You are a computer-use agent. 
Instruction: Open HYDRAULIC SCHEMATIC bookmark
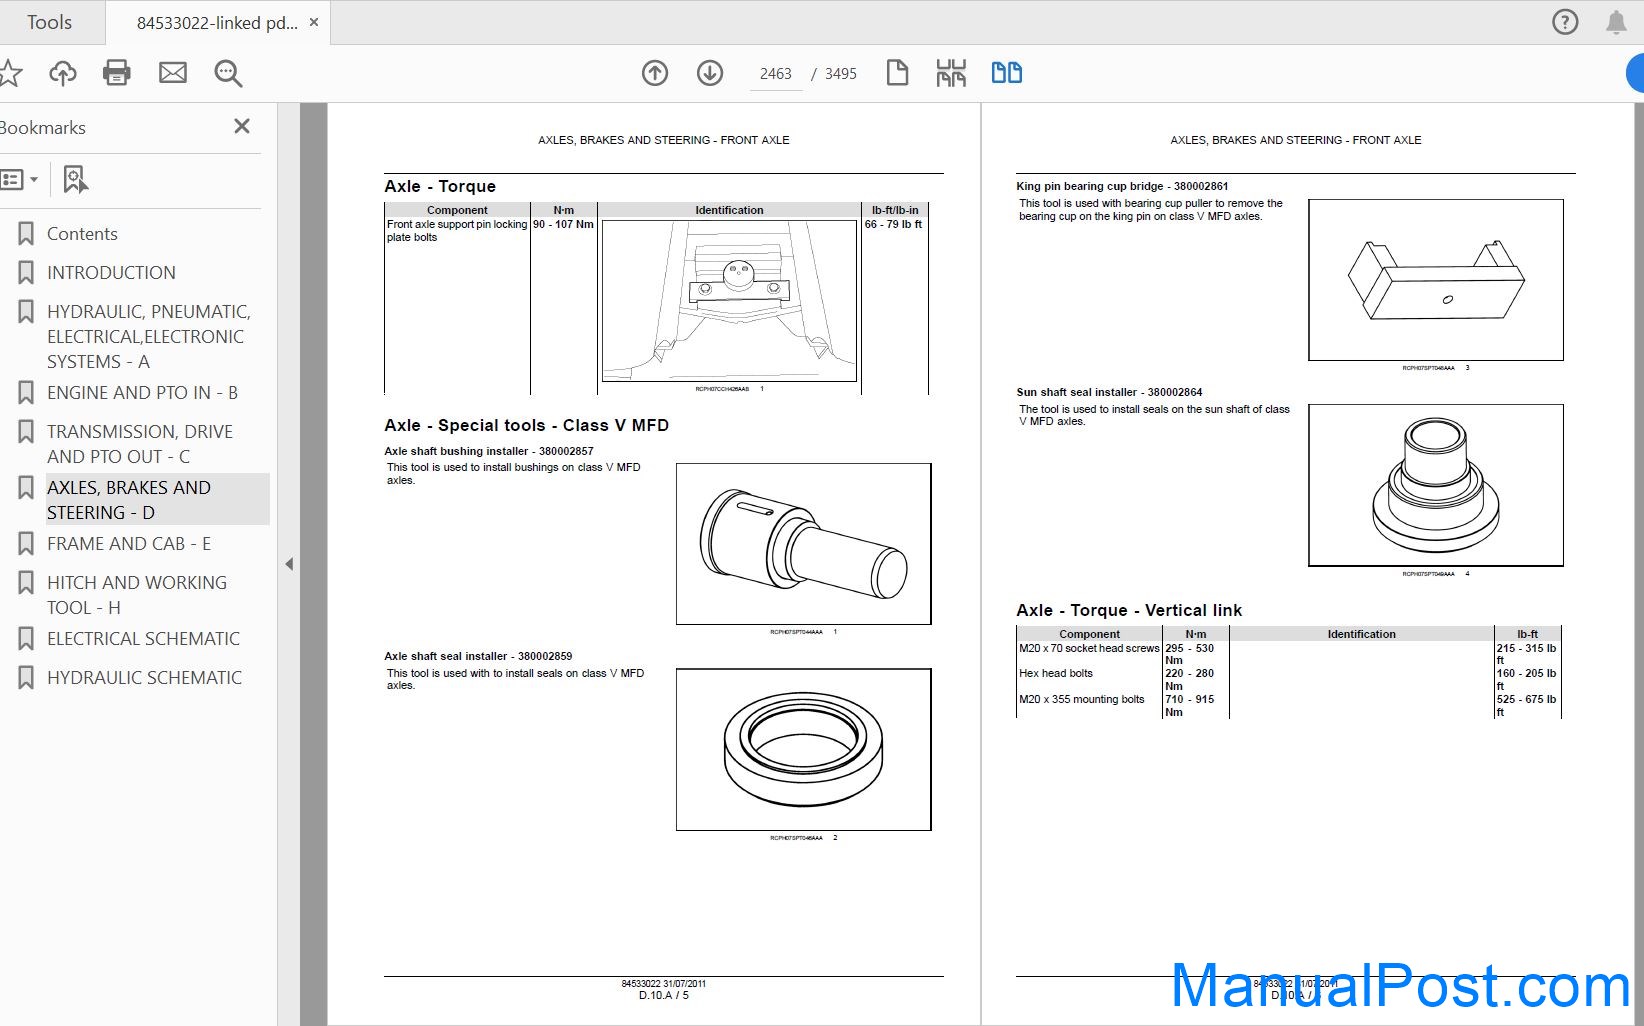144,678
